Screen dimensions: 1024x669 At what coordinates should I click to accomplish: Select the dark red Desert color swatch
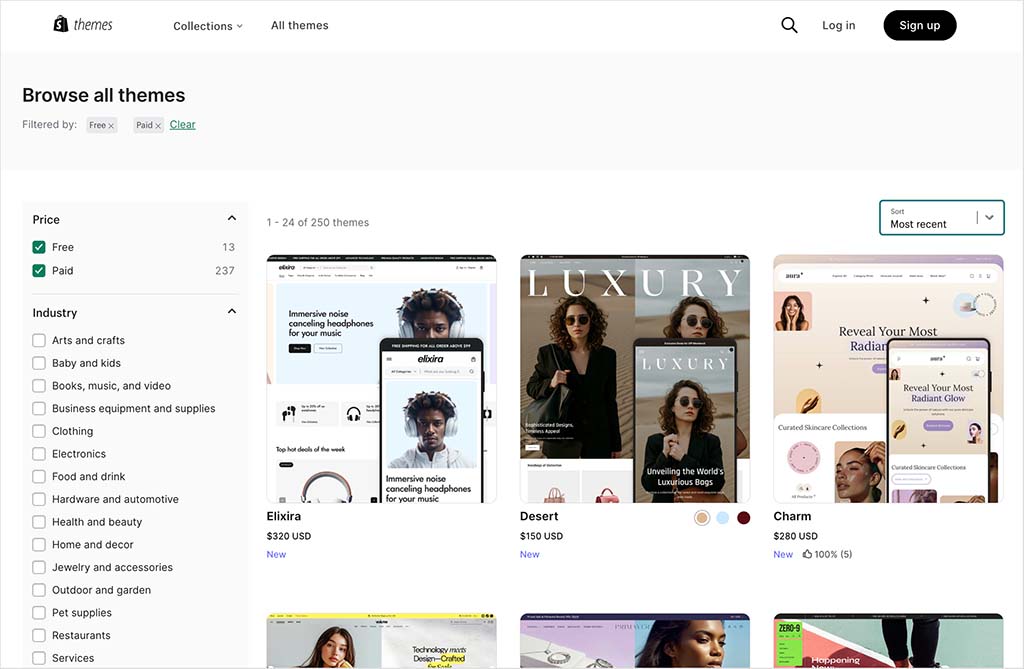[743, 518]
